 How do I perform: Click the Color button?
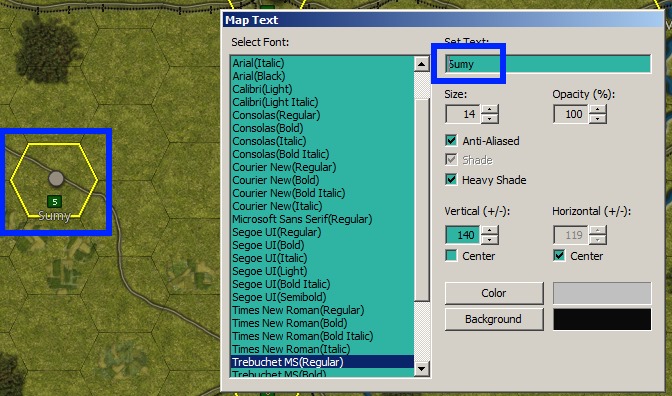pos(494,293)
